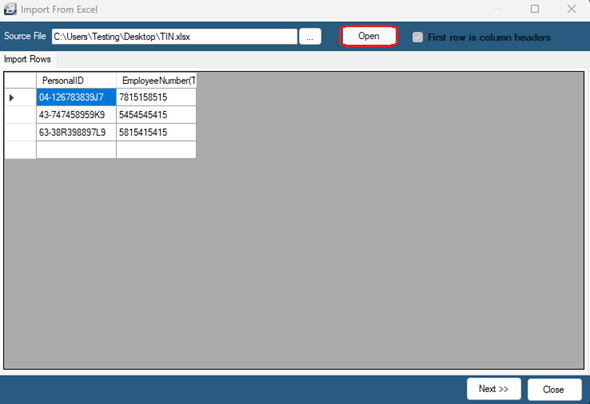Click the Open button
Image resolution: width=590 pixels, height=404 pixels.
[368, 36]
